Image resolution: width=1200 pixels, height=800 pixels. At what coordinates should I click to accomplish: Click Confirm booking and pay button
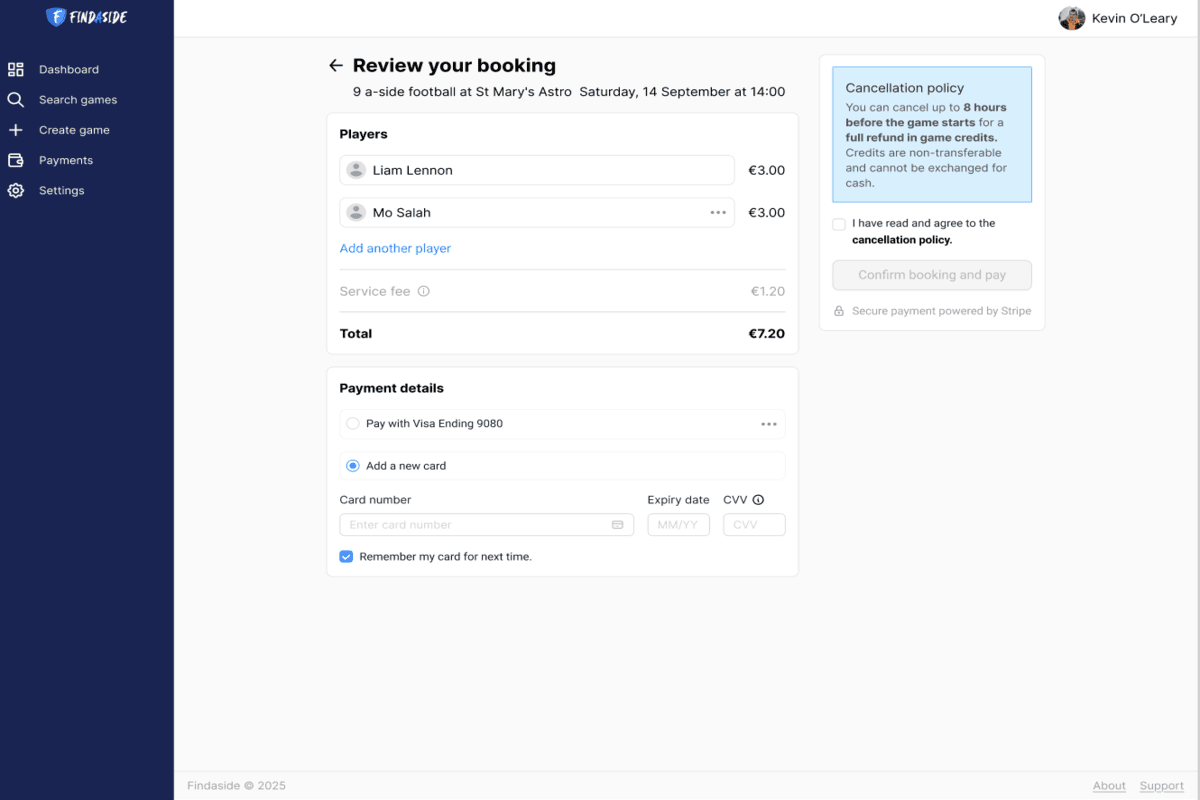[932, 275]
